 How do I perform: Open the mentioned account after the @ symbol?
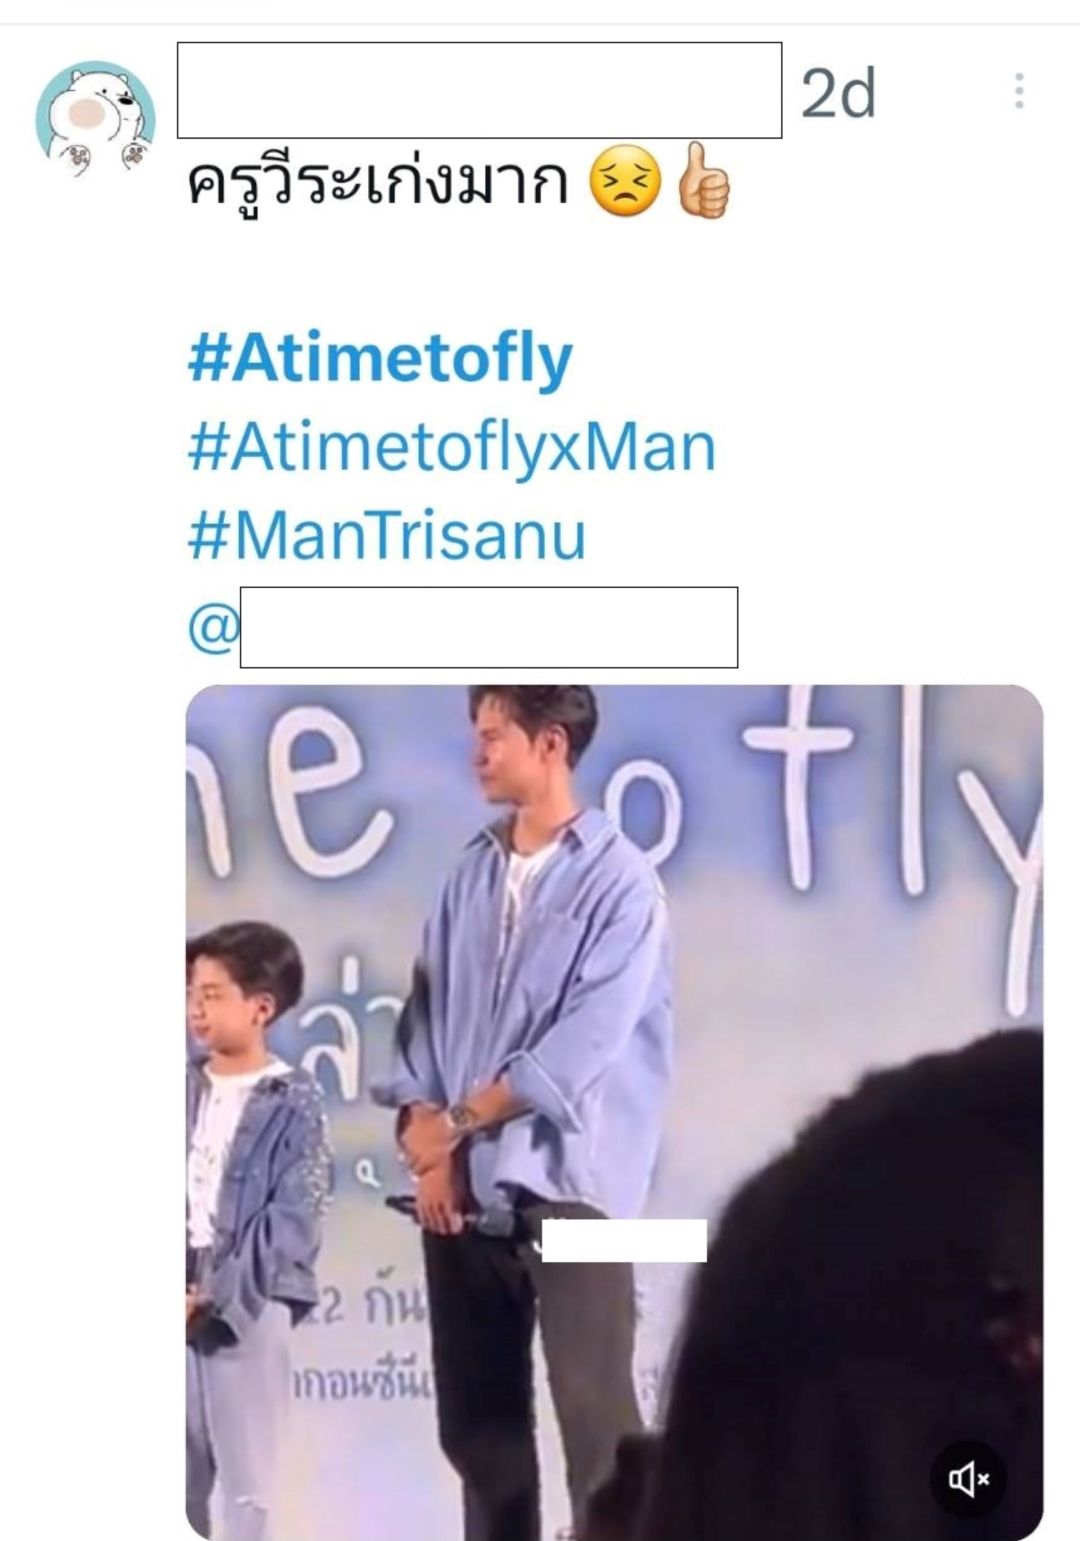(x=489, y=627)
